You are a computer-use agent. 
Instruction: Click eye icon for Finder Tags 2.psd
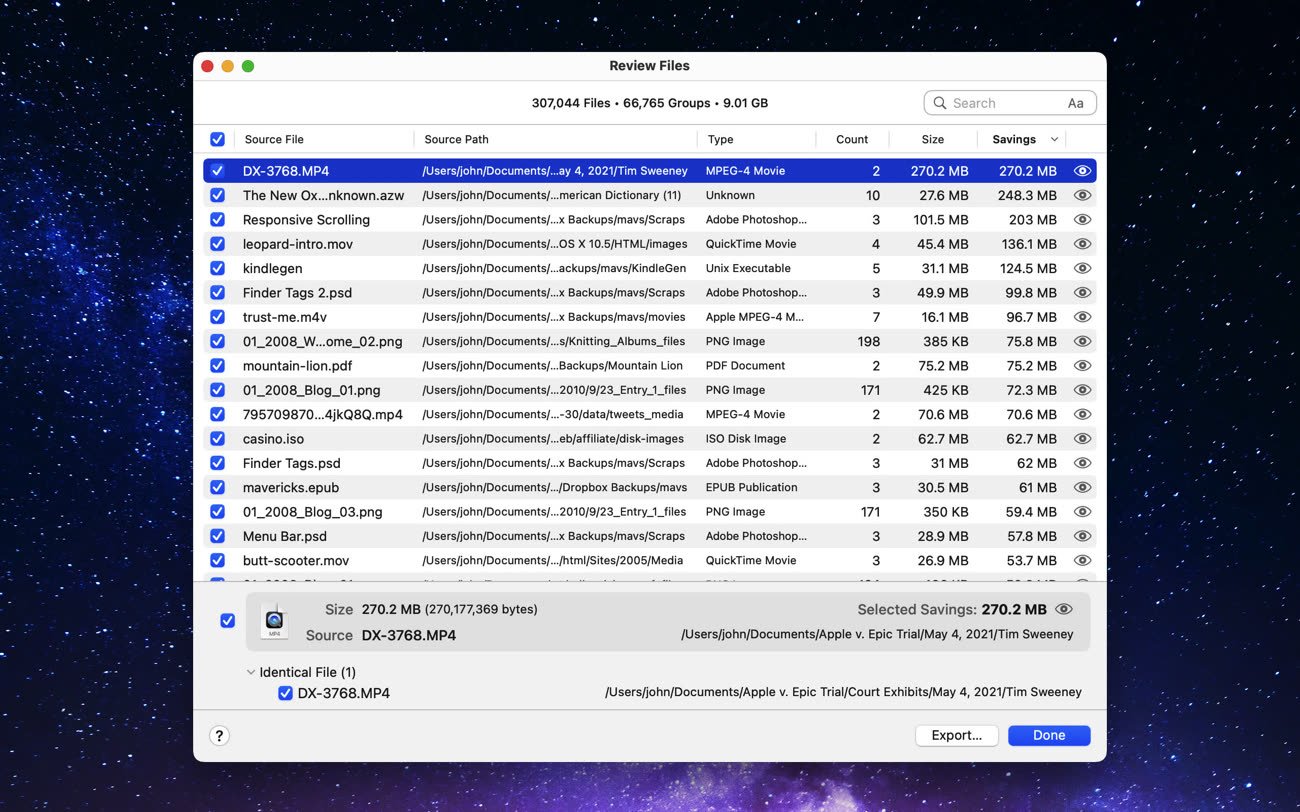[x=1081, y=293]
